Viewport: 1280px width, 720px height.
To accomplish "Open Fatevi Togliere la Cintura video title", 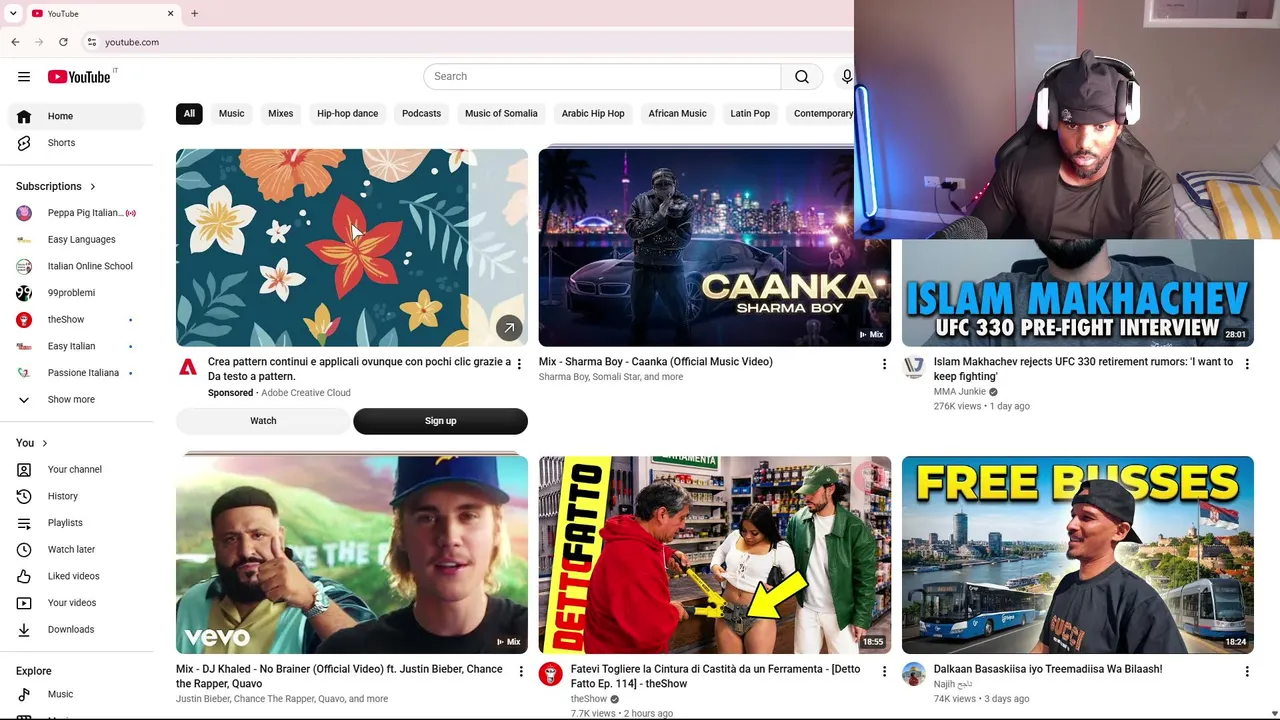I will (715, 676).
